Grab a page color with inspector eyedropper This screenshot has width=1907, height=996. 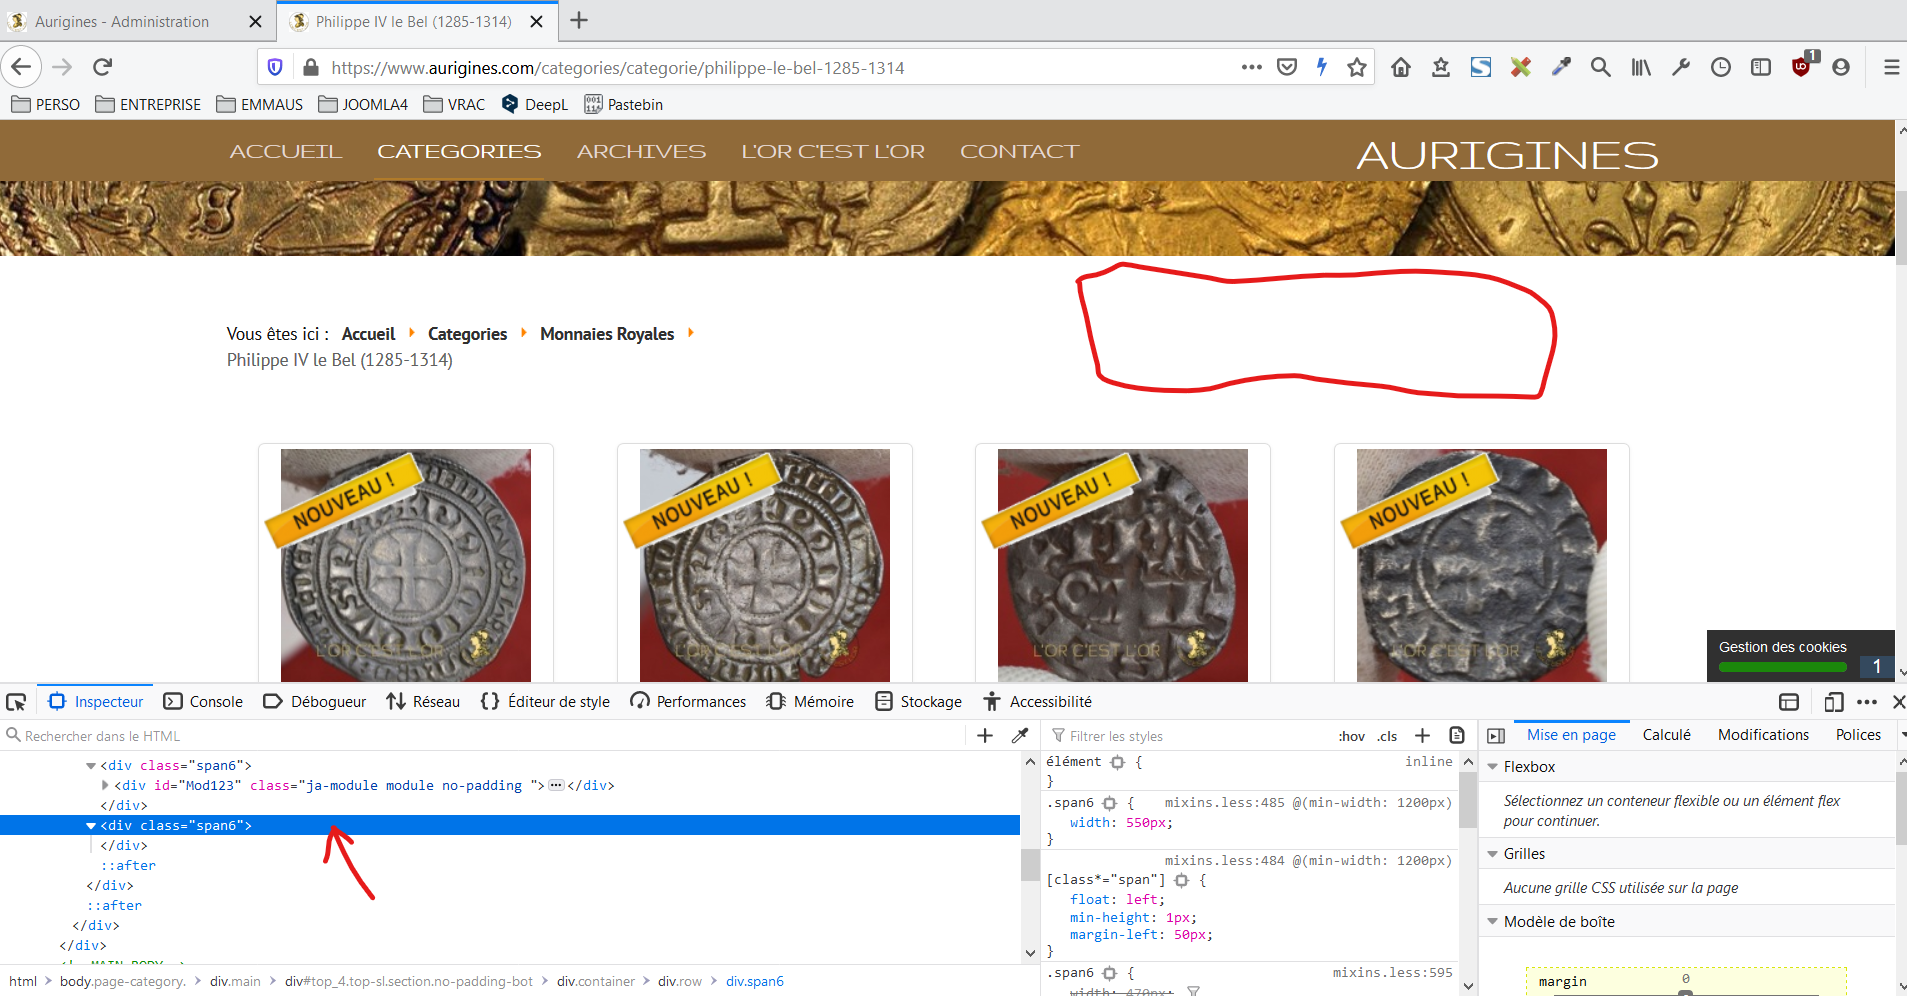tap(1020, 736)
